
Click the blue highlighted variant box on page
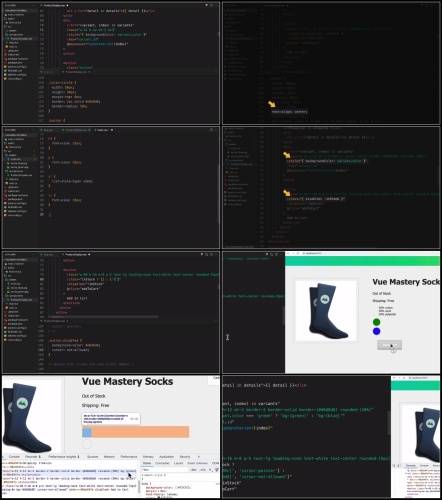87,432
